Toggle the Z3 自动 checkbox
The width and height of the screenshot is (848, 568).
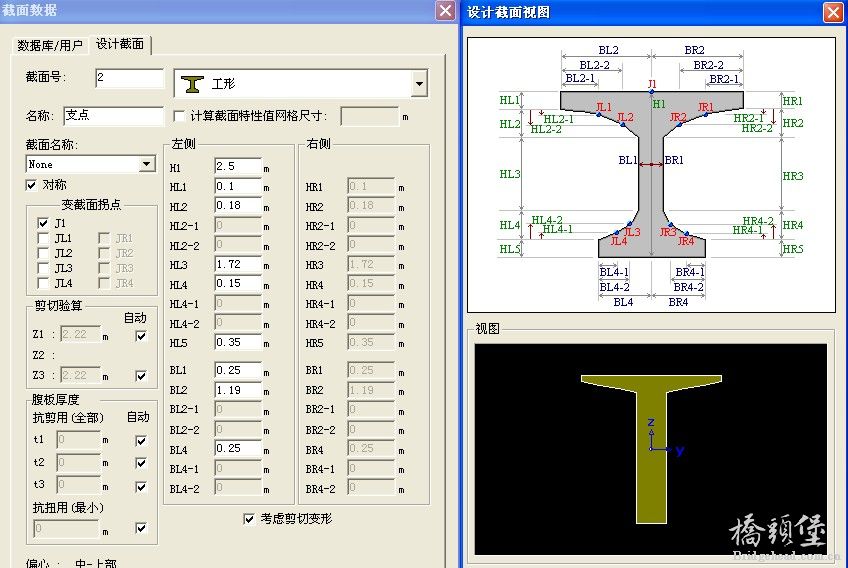pyautogui.click(x=141, y=375)
